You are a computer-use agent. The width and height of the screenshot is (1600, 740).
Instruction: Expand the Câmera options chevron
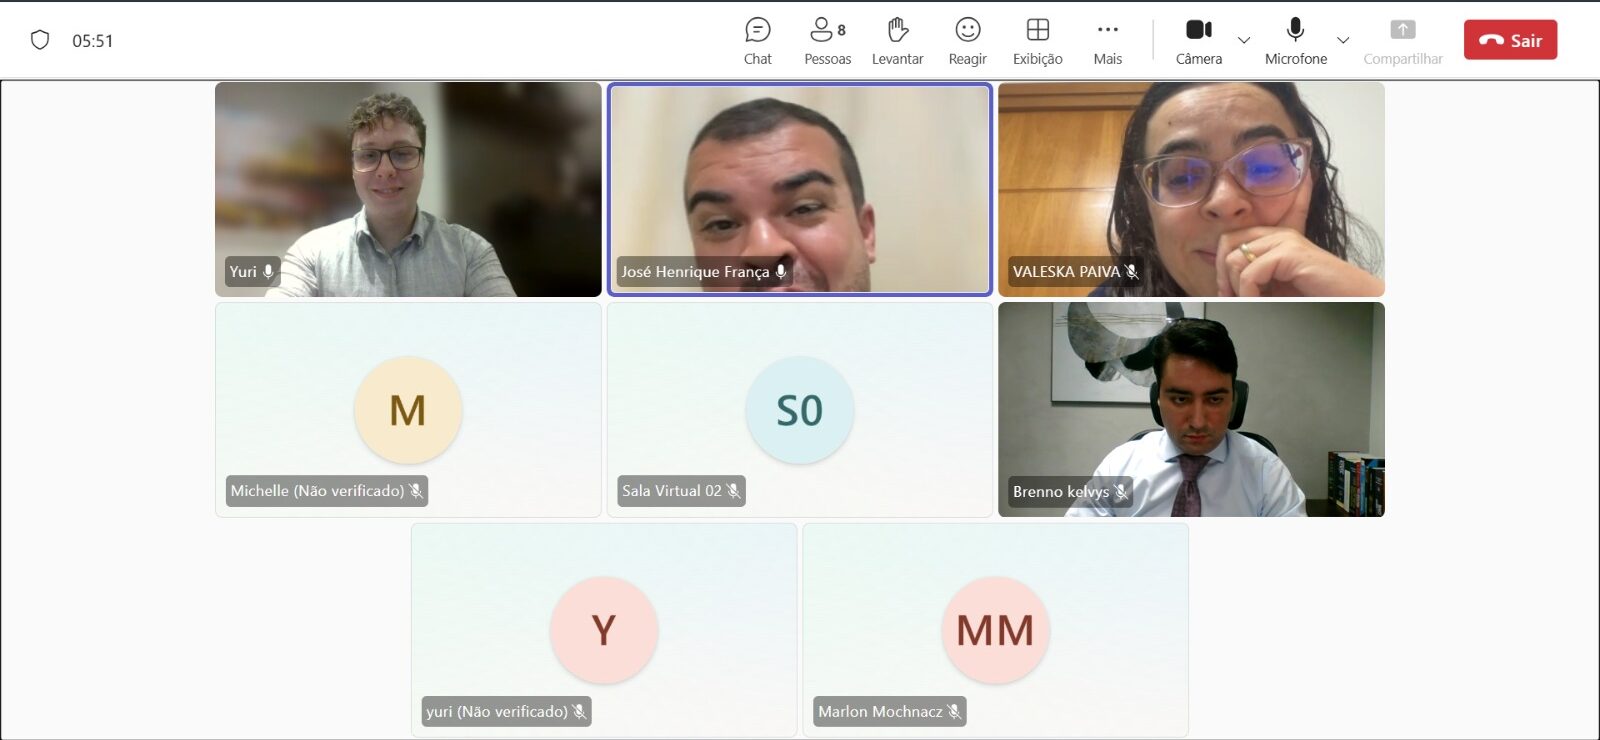[1244, 41]
